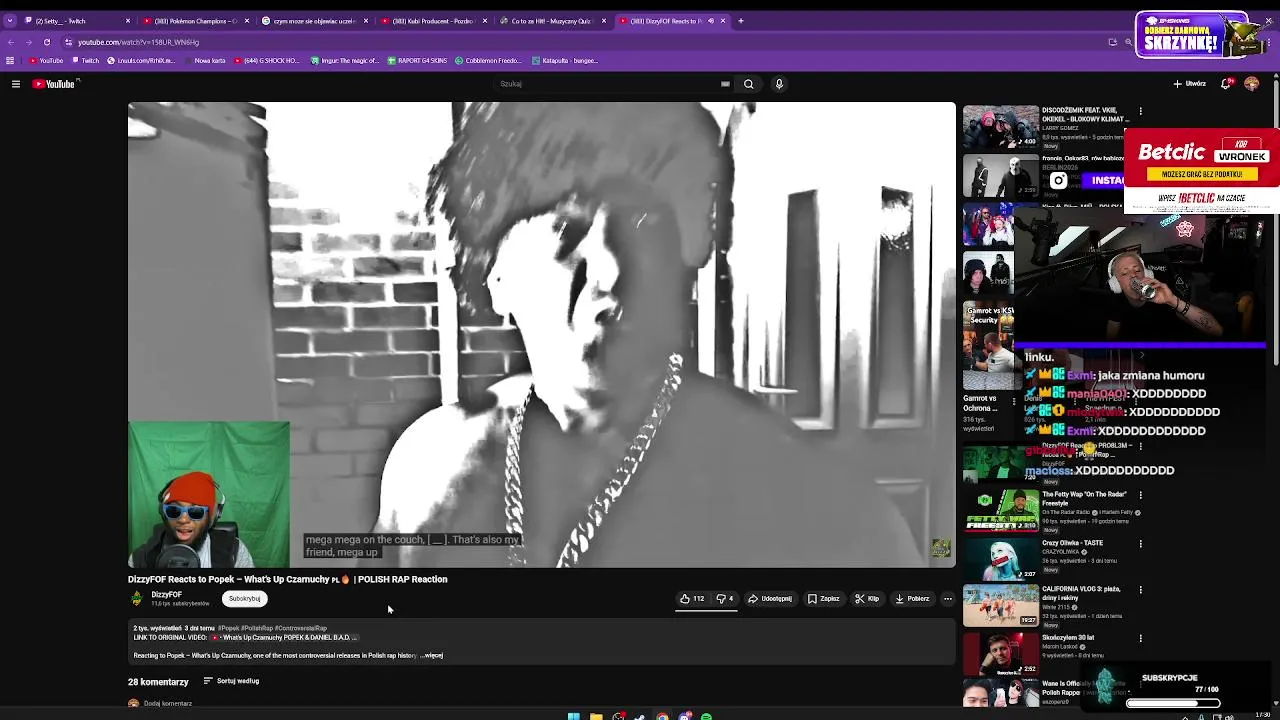1280x720 pixels.
Task: Open Chrome from the taskbar
Action: click(662, 716)
